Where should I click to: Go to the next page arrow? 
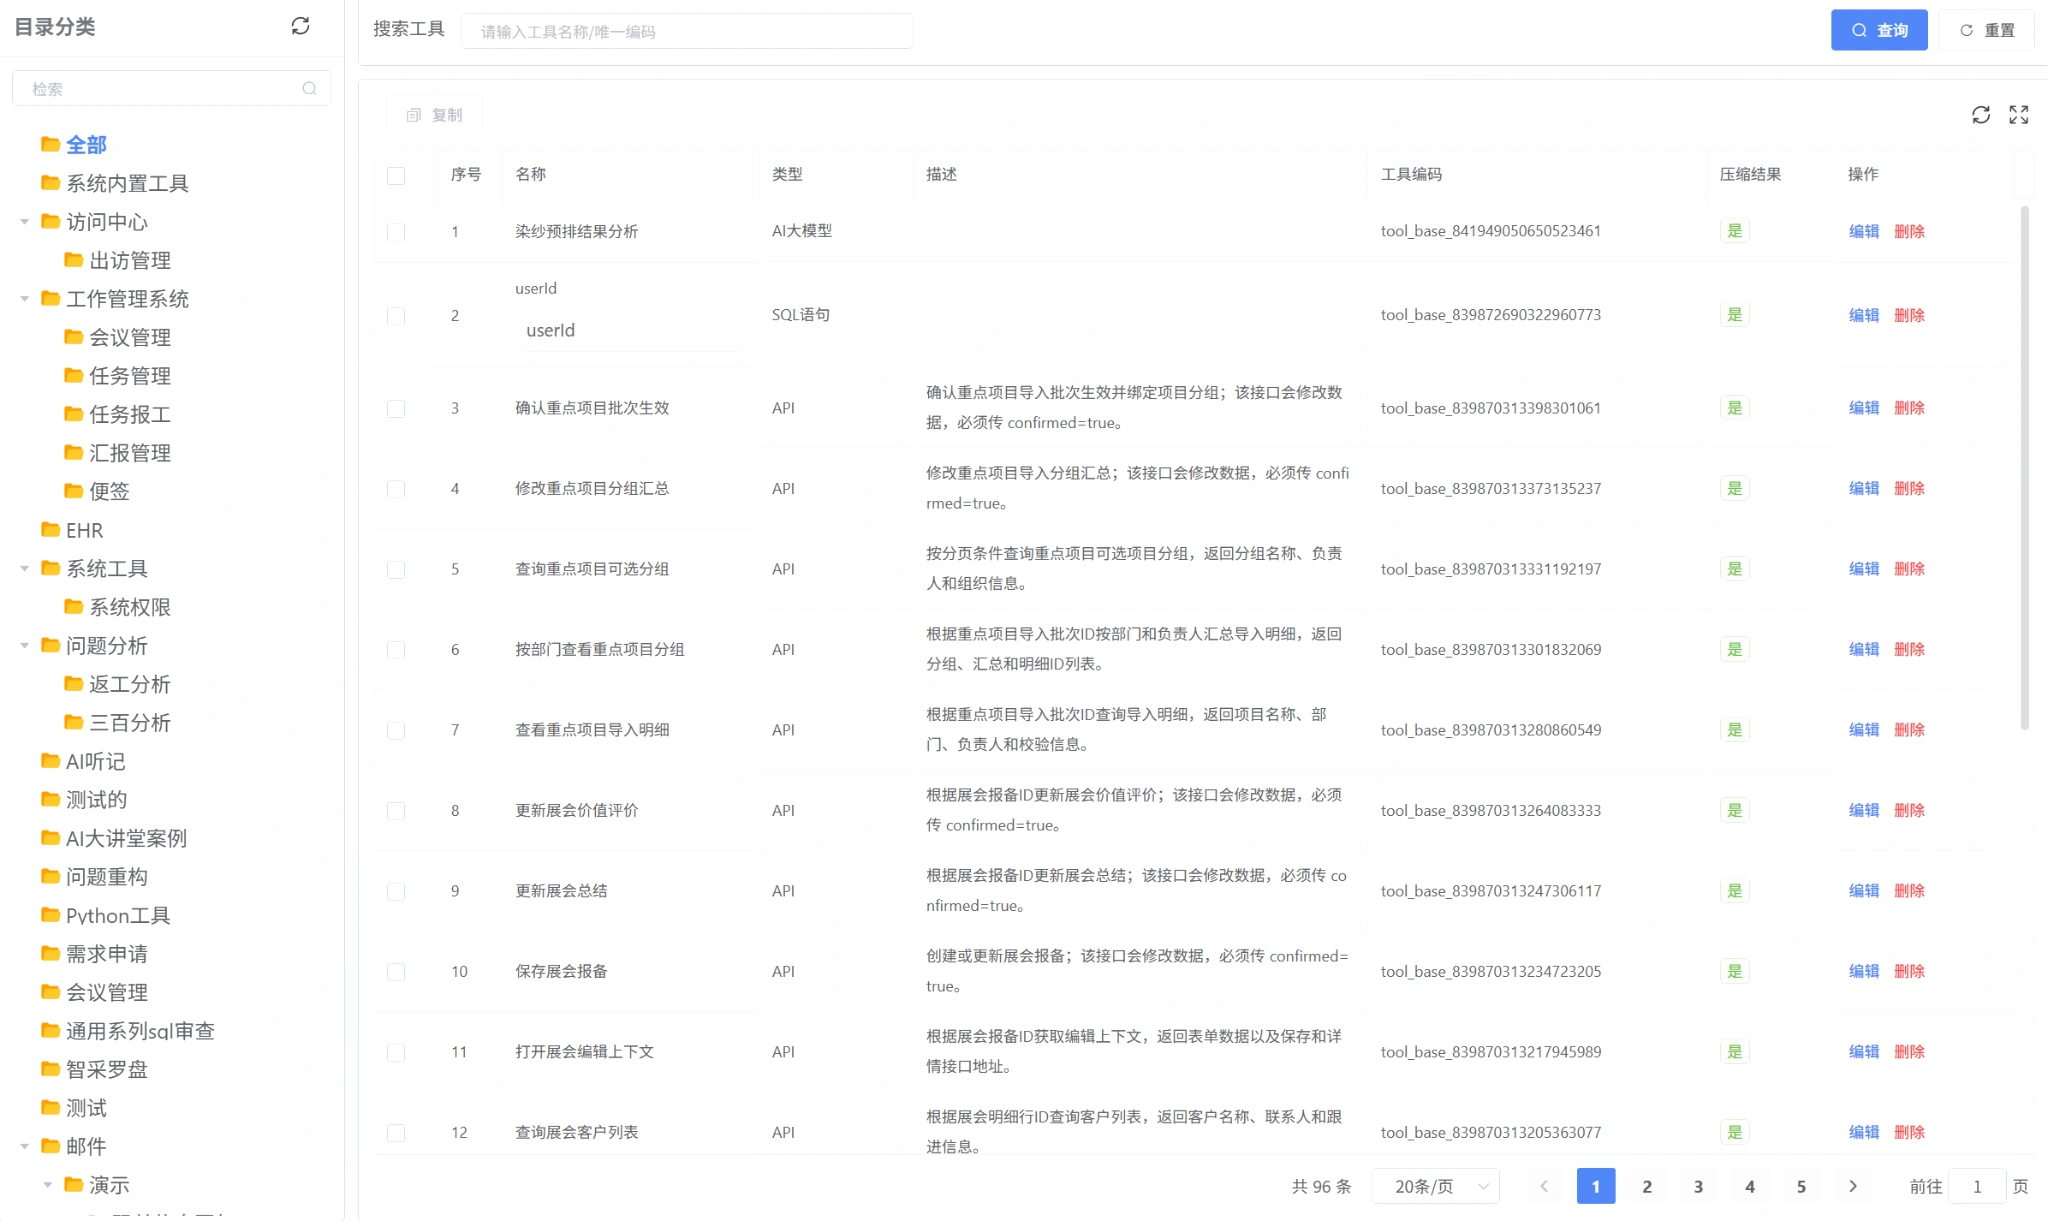click(x=1853, y=1186)
